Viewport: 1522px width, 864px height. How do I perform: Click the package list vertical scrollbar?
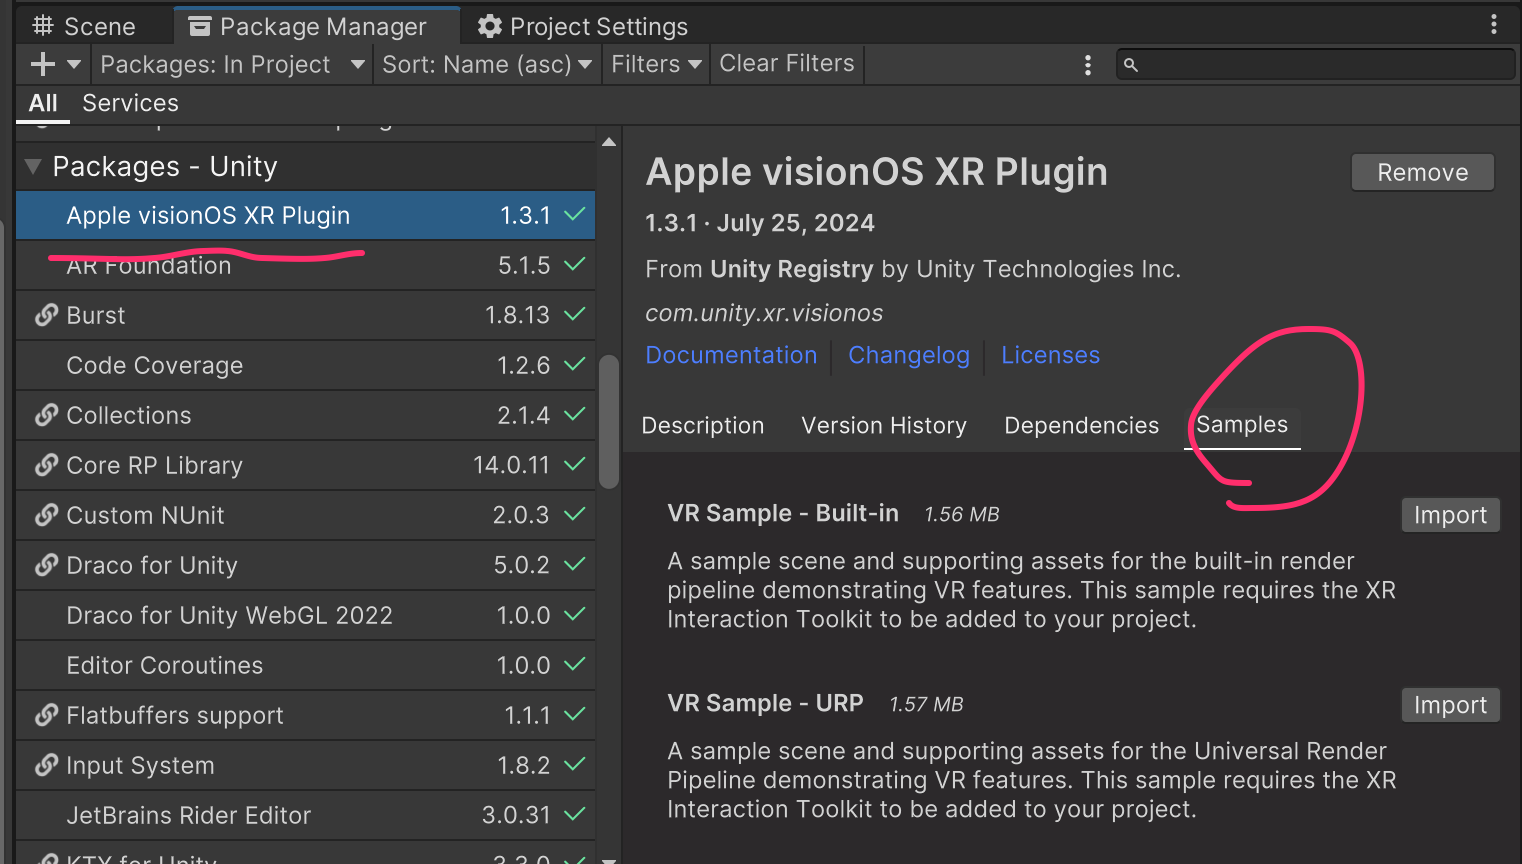click(x=609, y=421)
